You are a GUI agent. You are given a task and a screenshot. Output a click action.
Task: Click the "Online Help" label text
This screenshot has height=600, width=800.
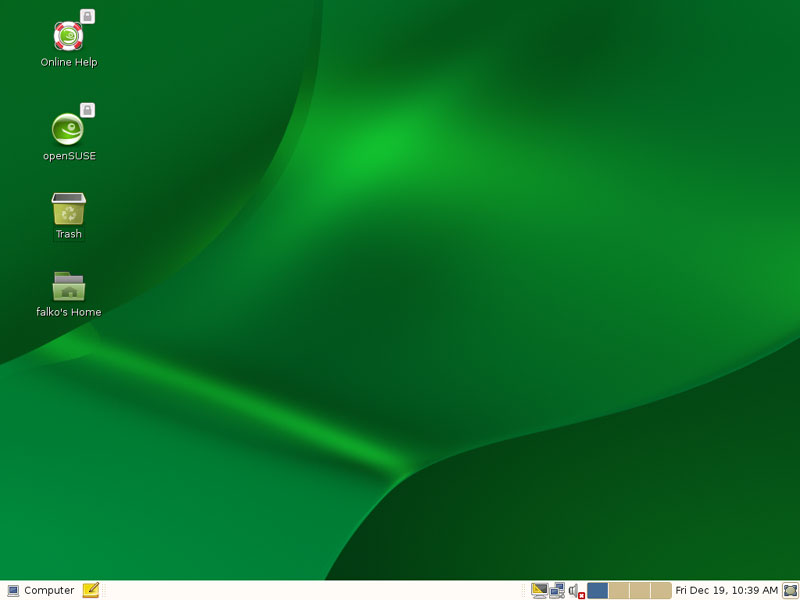click(69, 62)
